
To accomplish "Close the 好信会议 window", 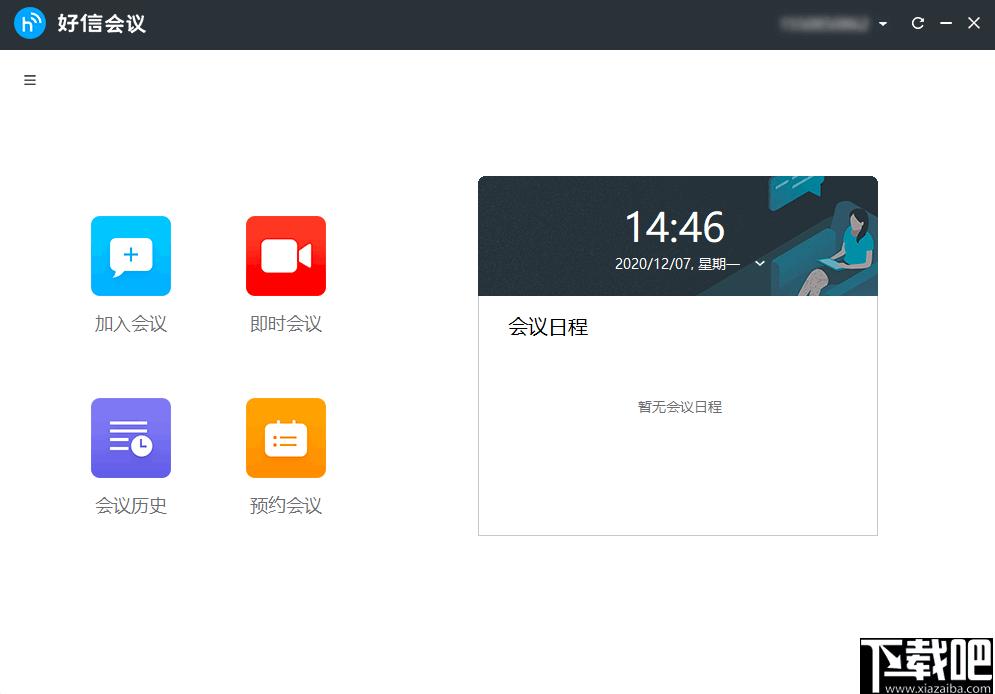I will pos(974,23).
